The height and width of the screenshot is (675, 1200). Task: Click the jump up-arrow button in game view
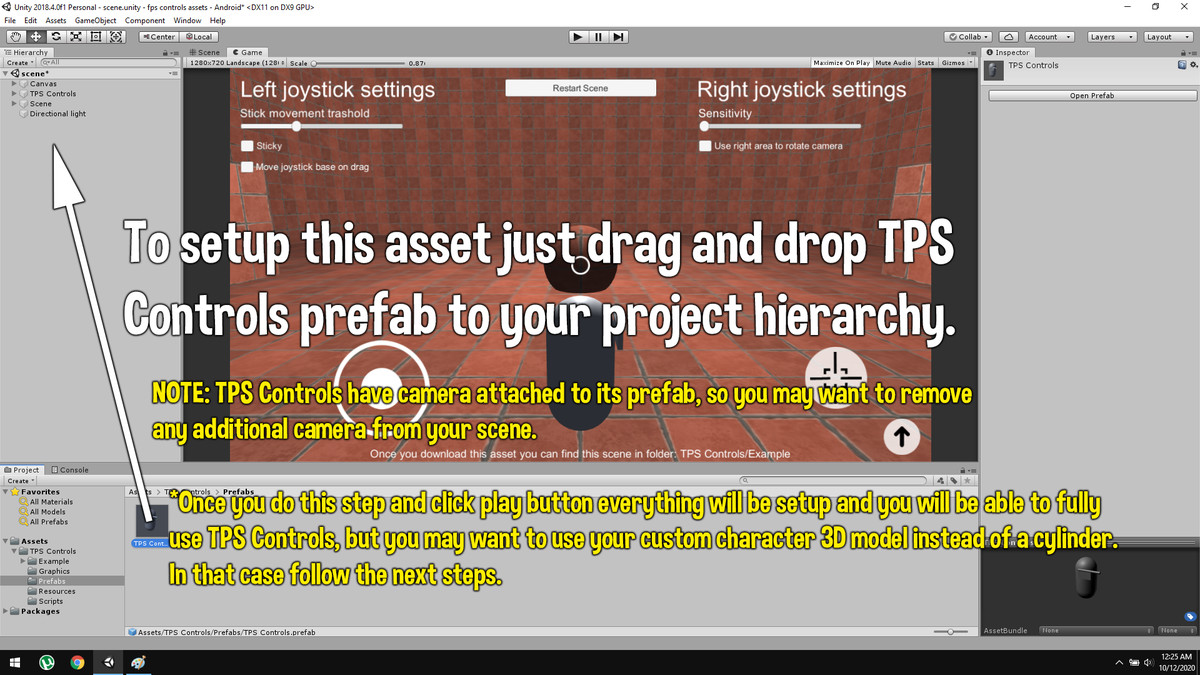[x=901, y=436]
